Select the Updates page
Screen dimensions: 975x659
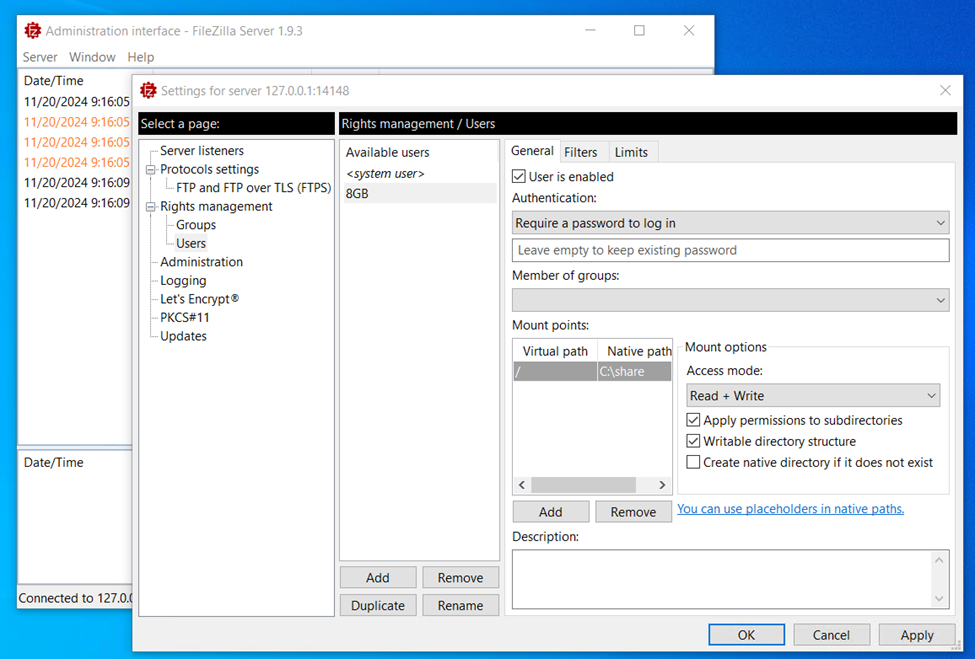(x=183, y=336)
